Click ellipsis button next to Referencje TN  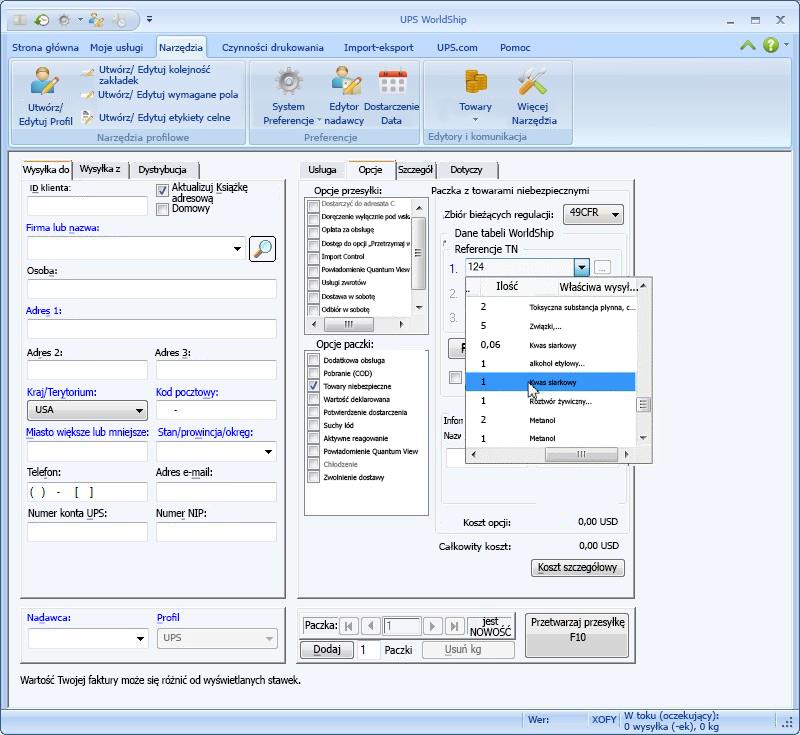tap(602, 267)
